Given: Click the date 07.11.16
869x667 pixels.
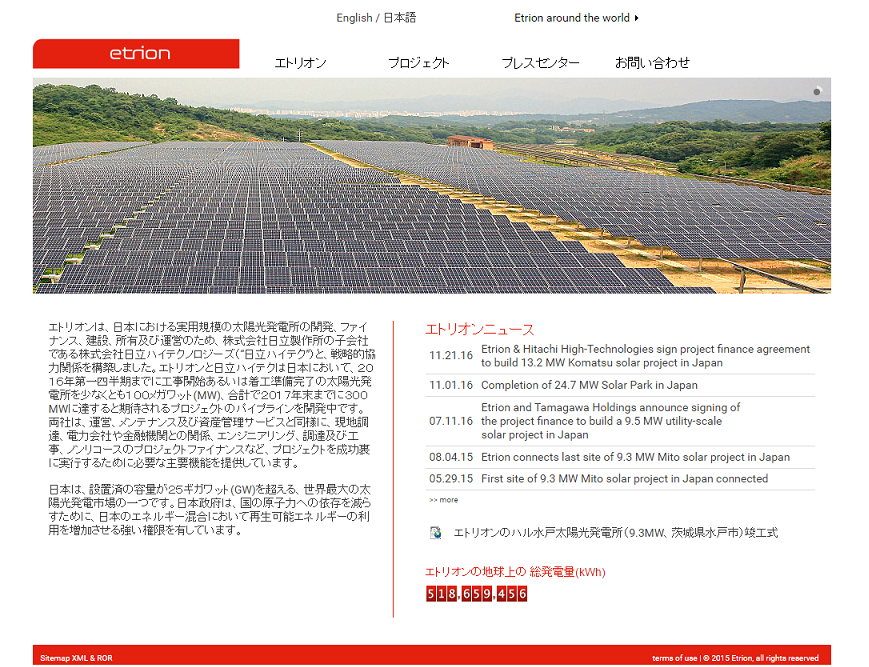Looking at the screenshot, I should (x=451, y=421).
